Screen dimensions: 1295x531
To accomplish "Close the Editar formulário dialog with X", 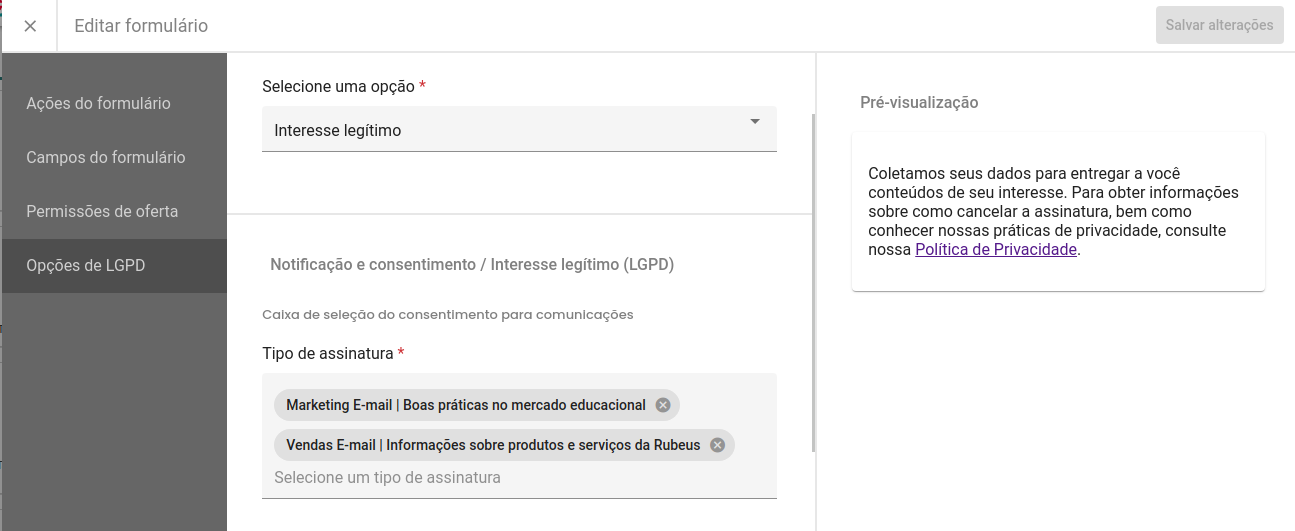I will (30, 26).
